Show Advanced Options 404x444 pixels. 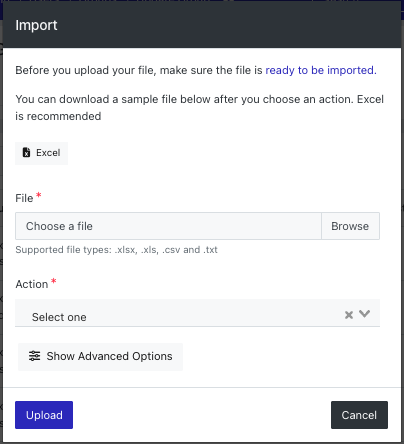100,357
